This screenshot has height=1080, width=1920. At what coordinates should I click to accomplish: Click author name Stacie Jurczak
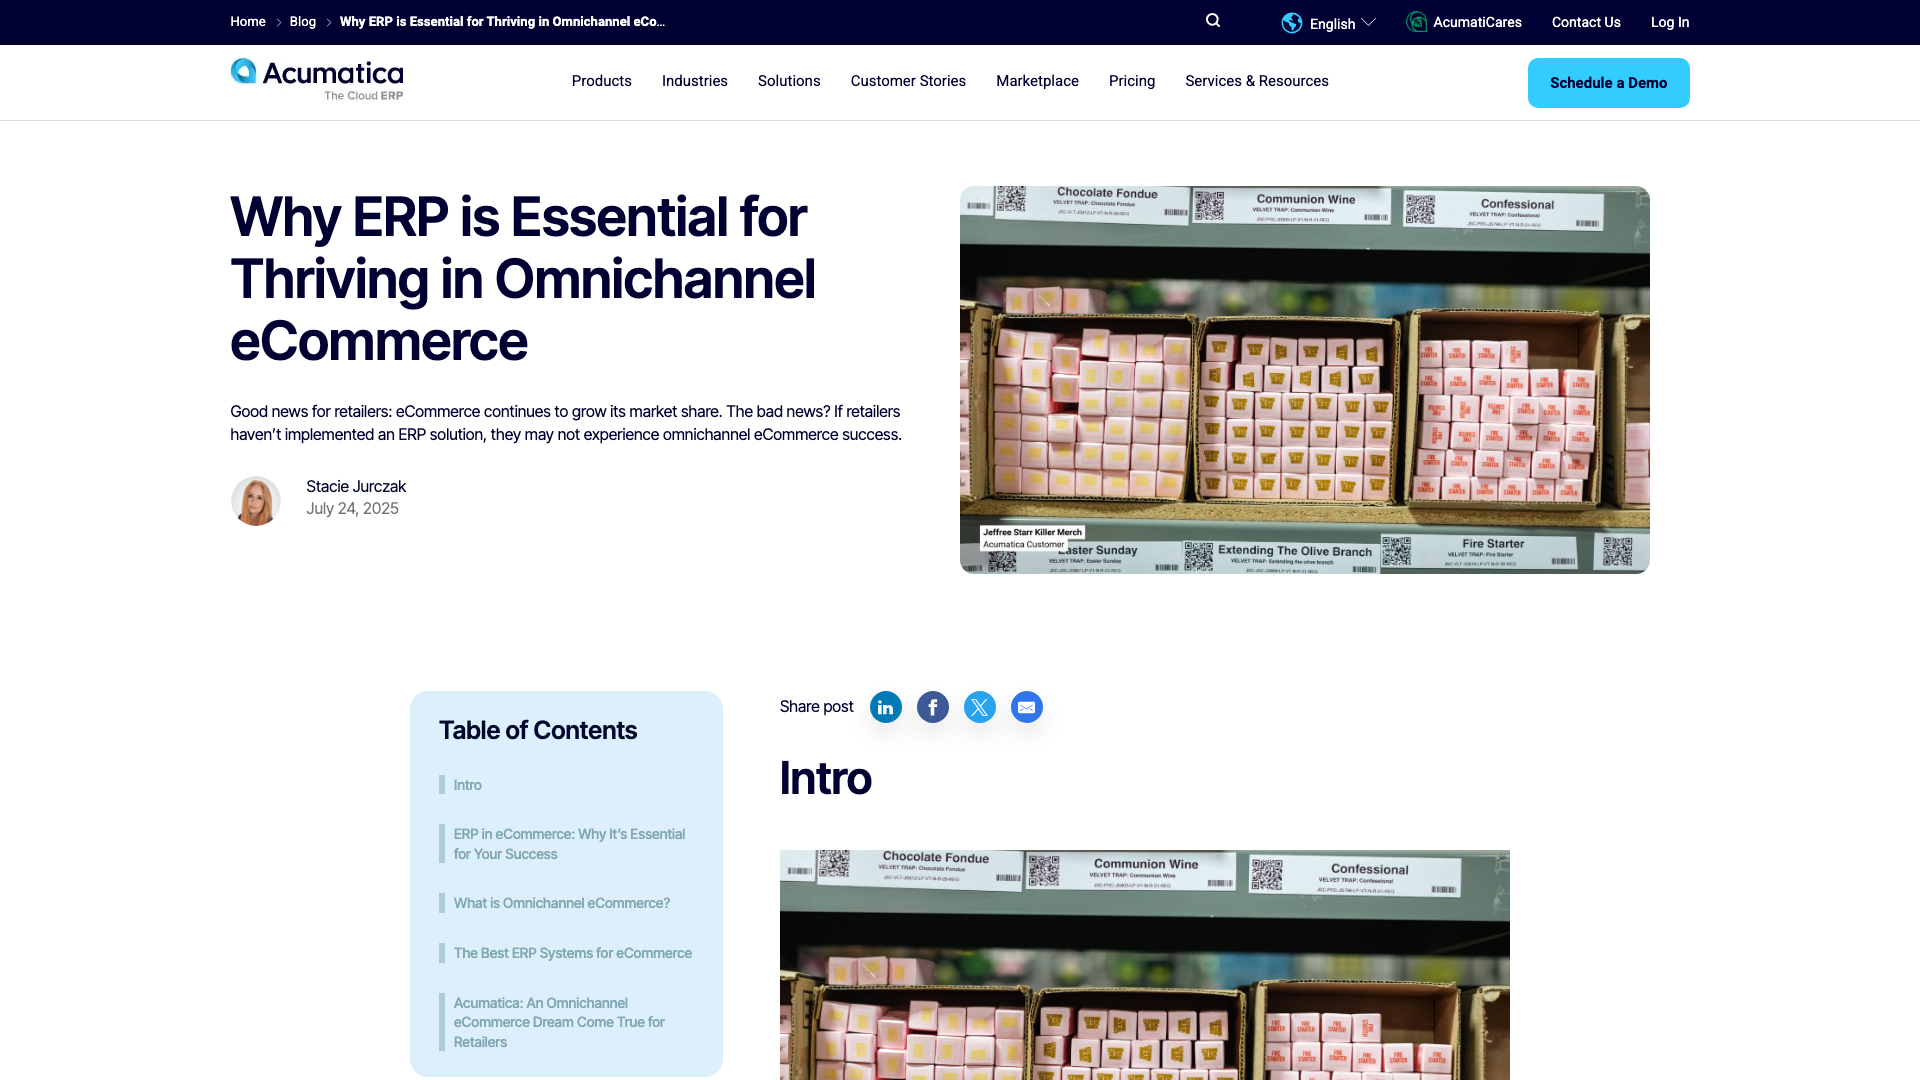[x=356, y=486]
